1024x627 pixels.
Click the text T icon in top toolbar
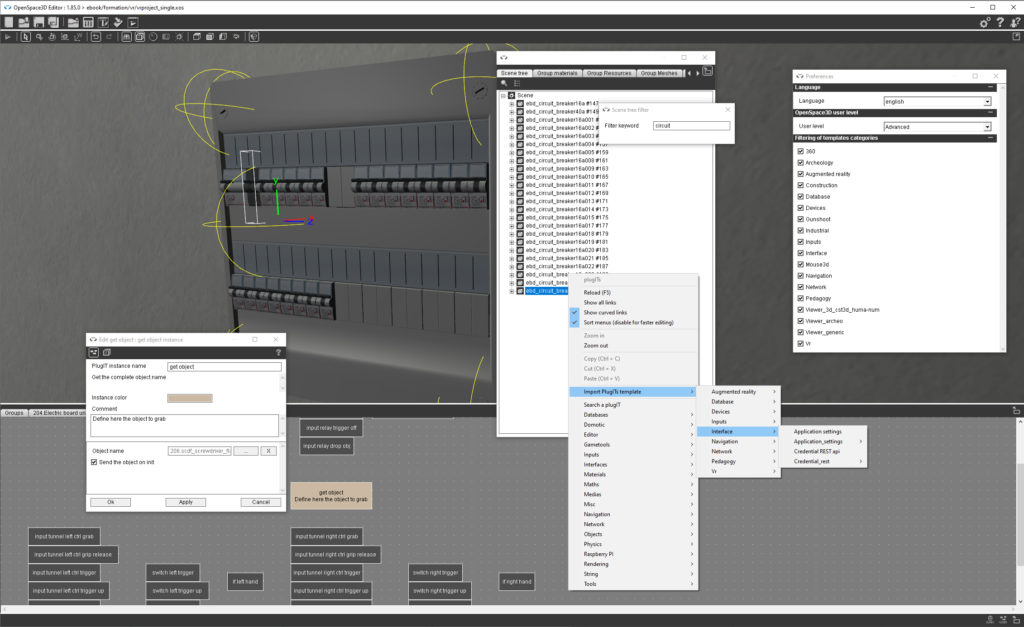[103, 22]
